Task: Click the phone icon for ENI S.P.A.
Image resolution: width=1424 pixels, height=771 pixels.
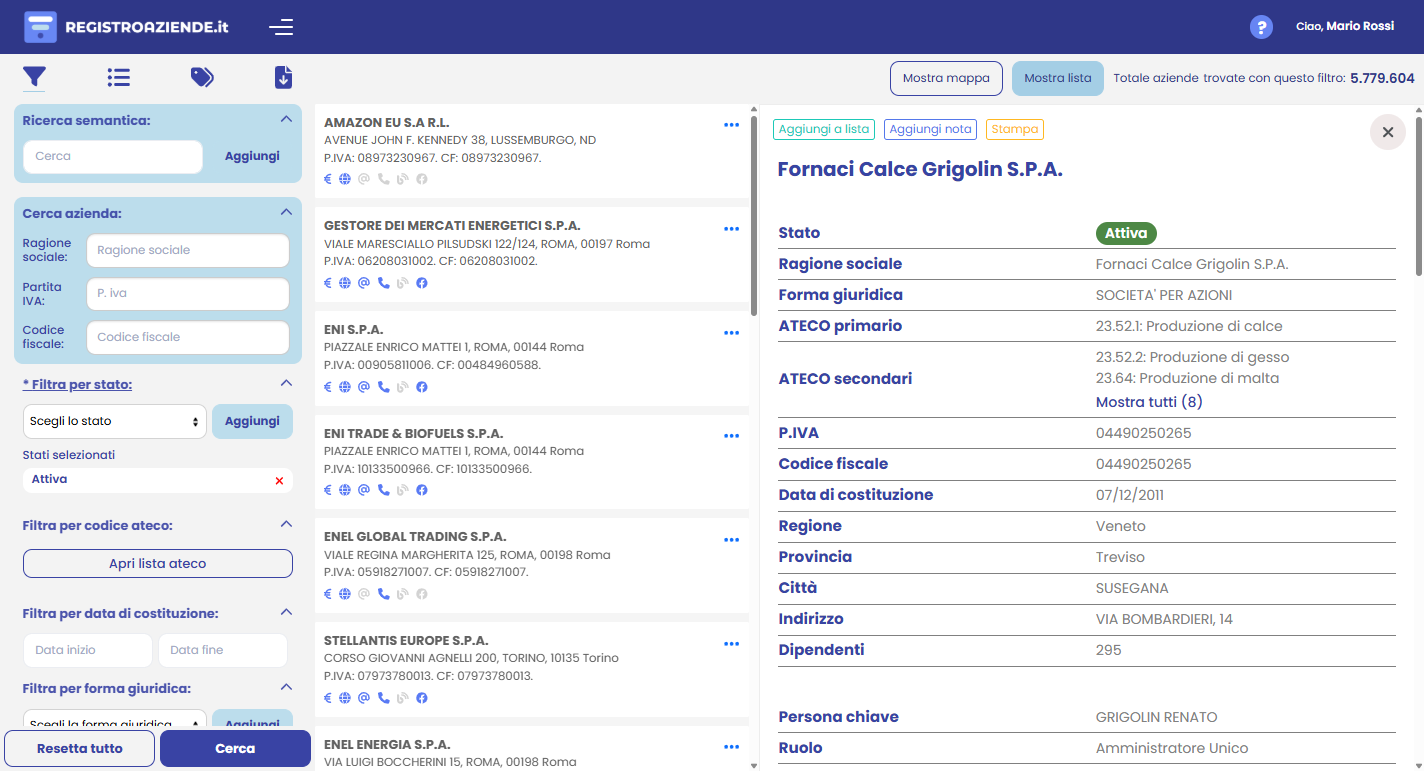Action: [x=383, y=387]
